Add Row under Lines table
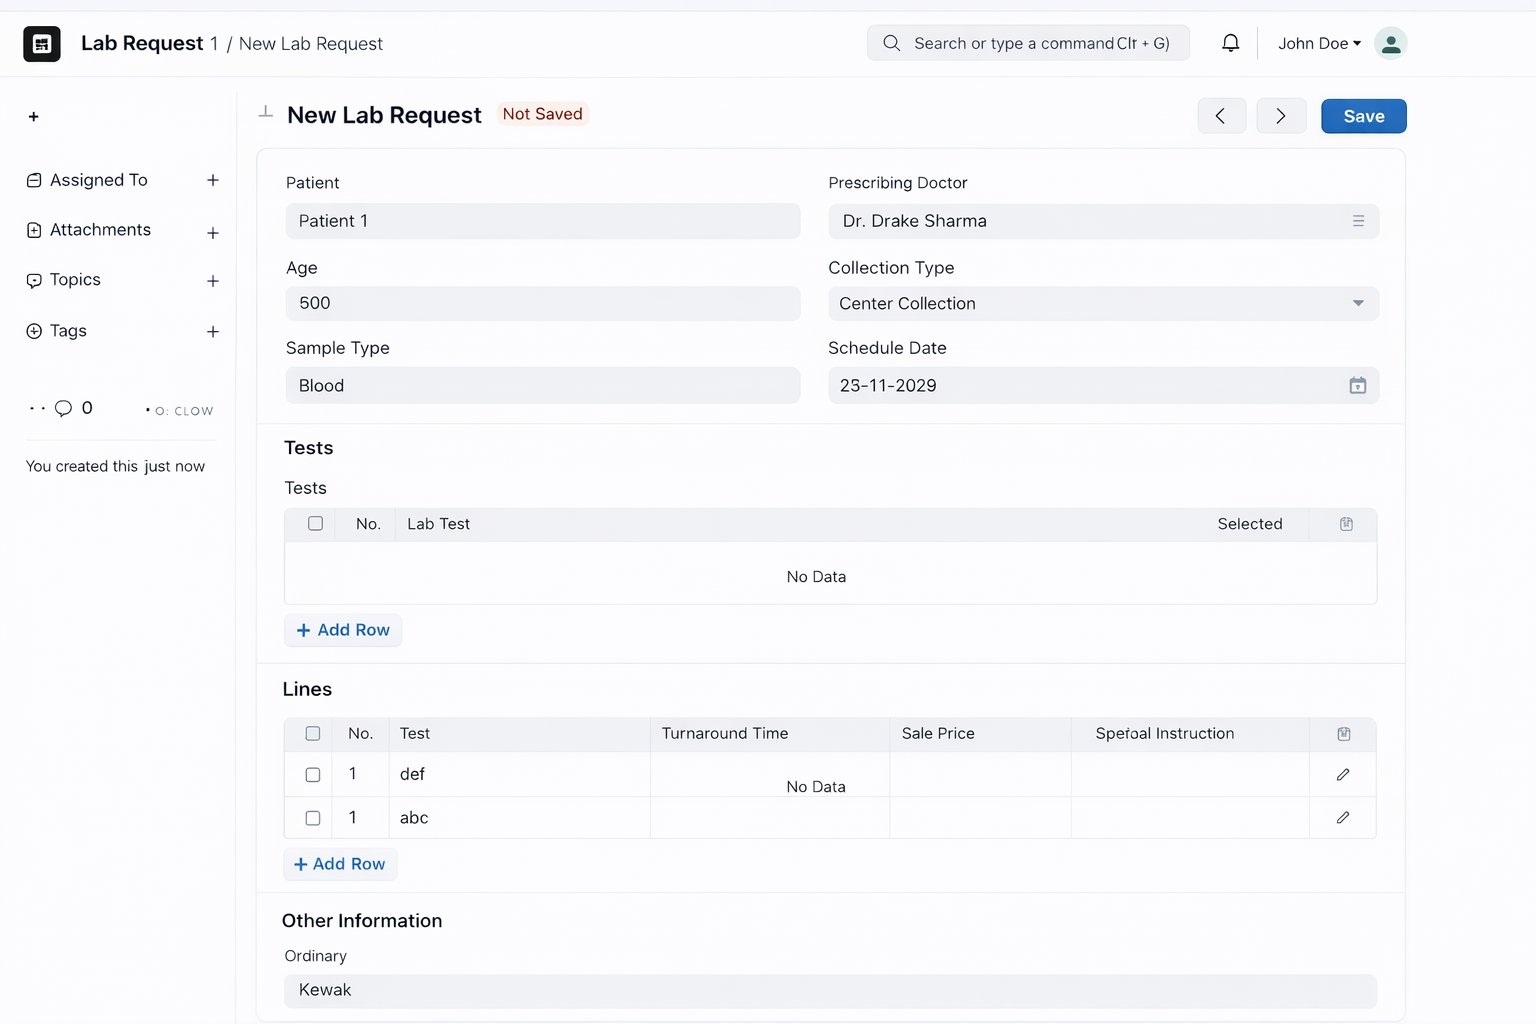Viewport: 1536px width, 1024px height. (x=340, y=864)
